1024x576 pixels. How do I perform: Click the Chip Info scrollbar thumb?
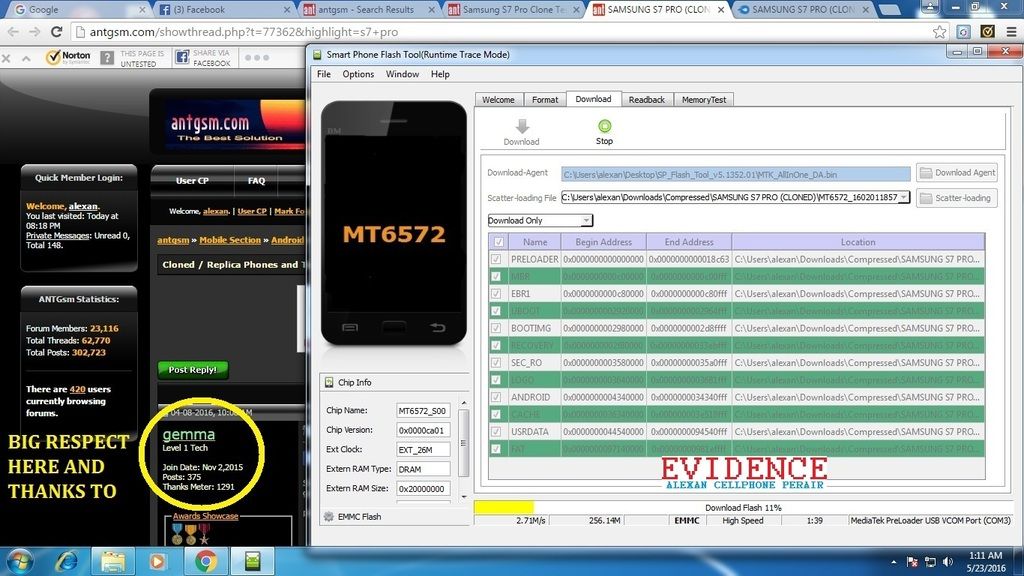tap(464, 443)
